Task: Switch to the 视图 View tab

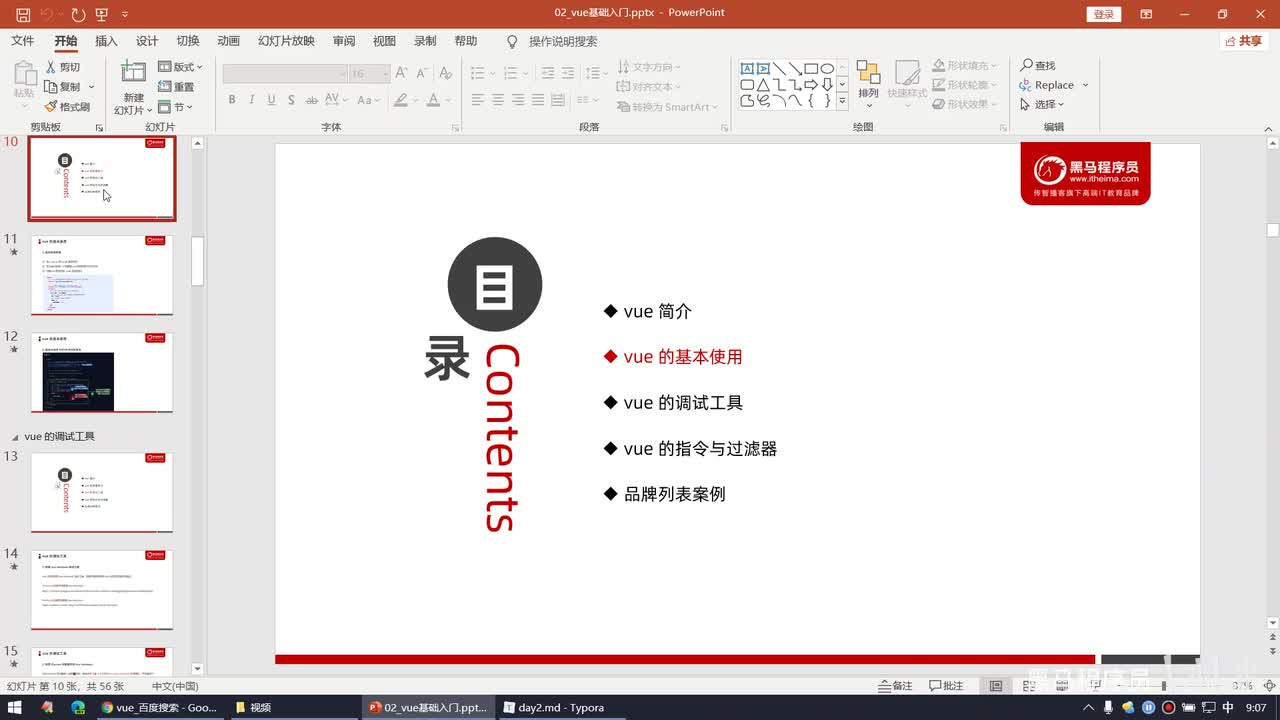Action: (384, 41)
